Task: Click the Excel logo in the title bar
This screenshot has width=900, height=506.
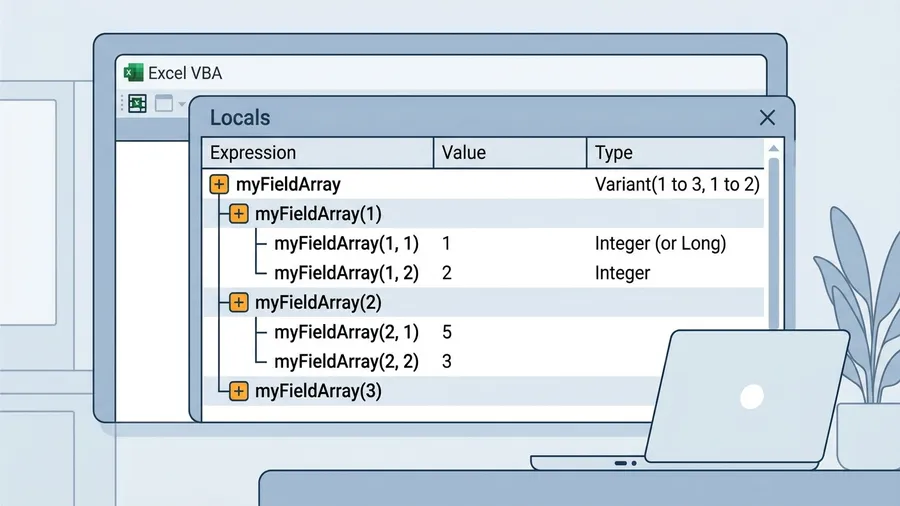Action: 133,73
